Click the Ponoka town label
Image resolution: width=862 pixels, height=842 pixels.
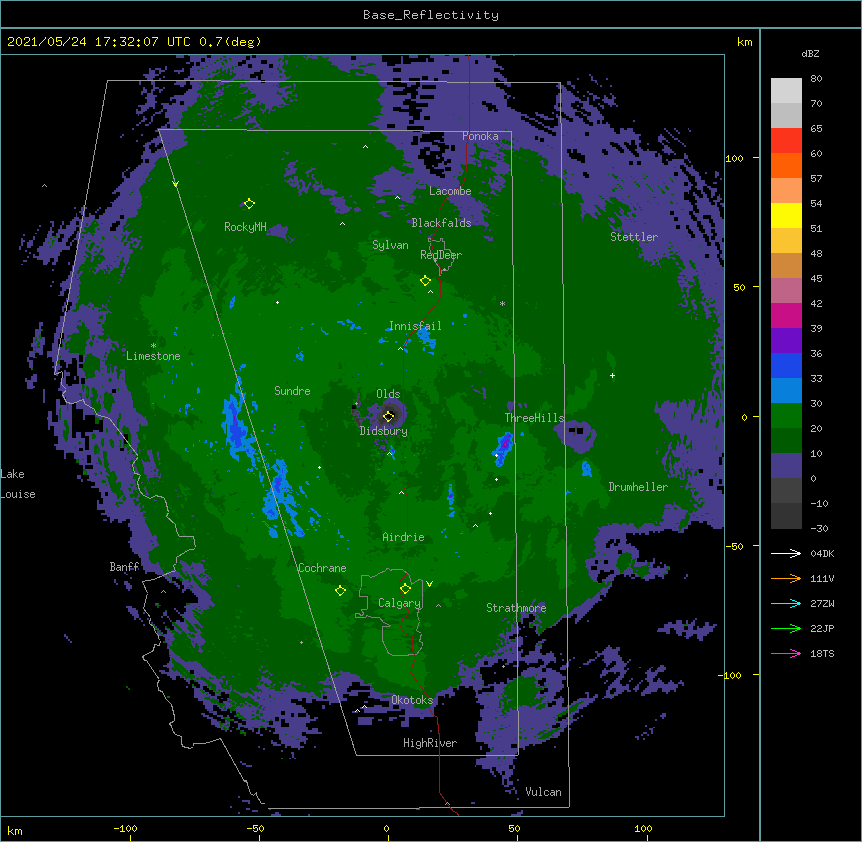click(x=480, y=136)
